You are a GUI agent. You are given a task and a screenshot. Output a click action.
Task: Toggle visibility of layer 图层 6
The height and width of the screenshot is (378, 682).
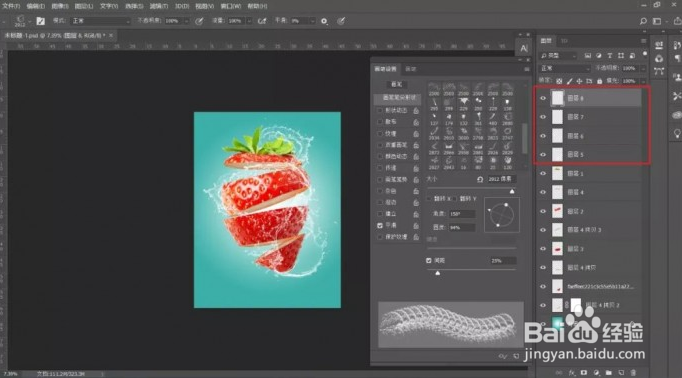tap(543, 136)
